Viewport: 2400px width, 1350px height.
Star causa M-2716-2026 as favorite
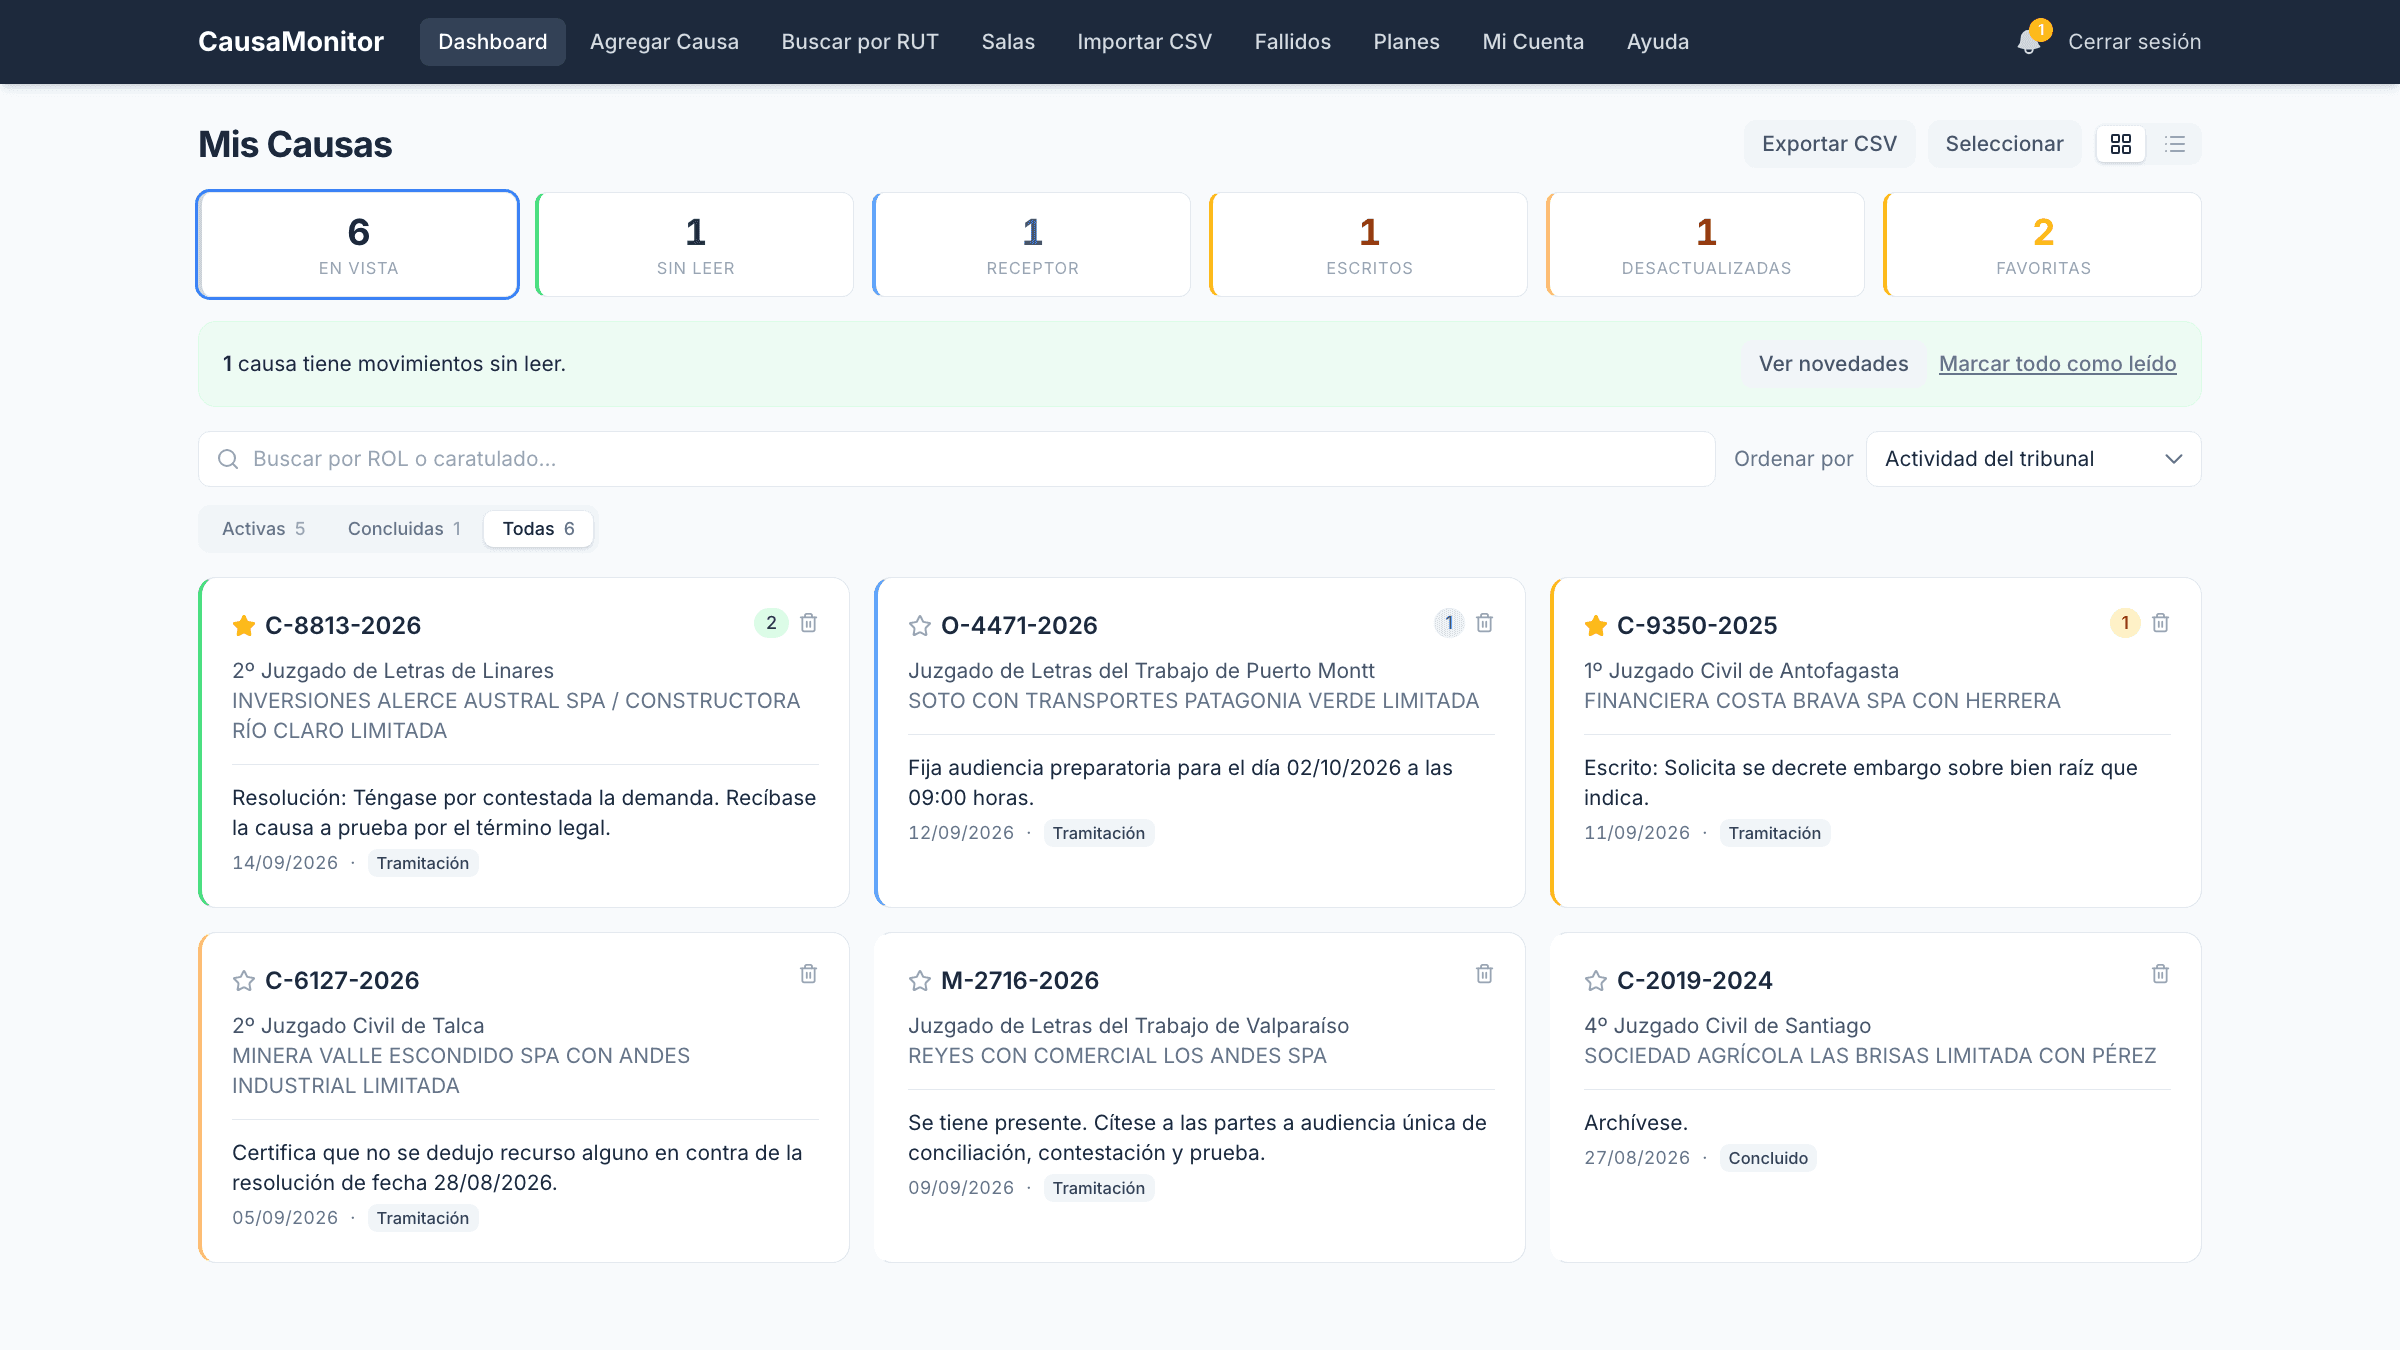[x=920, y=981]
